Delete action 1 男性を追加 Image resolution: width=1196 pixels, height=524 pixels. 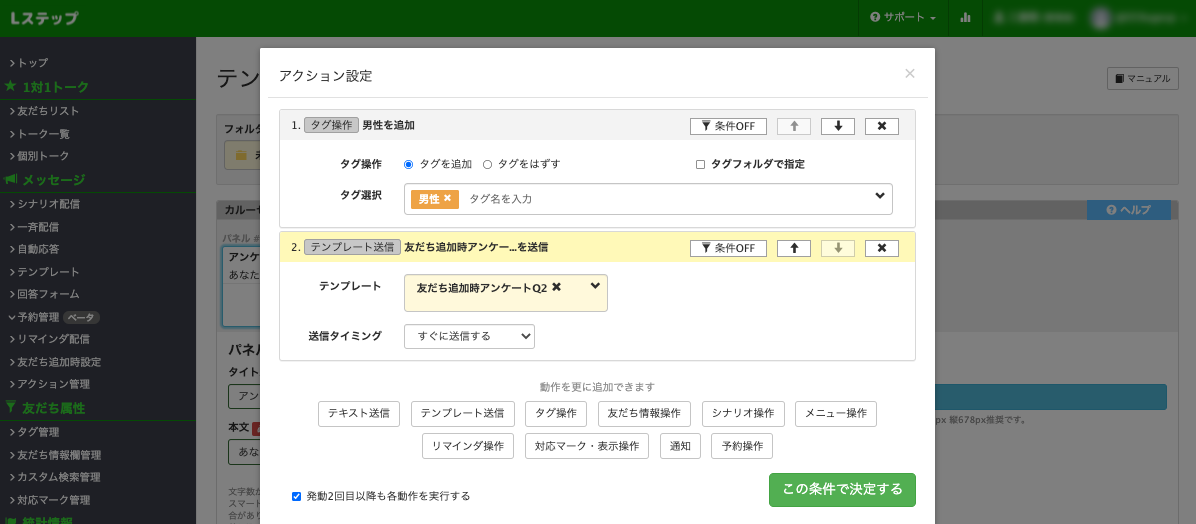(882, 126)
